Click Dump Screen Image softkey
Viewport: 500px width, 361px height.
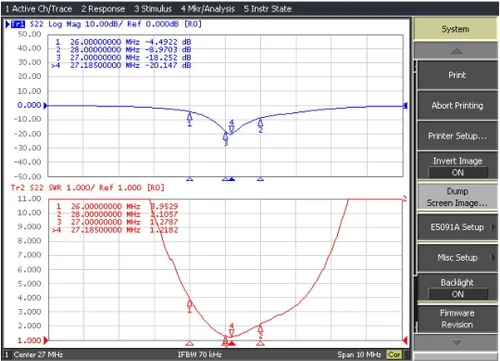tap(457, 197)
